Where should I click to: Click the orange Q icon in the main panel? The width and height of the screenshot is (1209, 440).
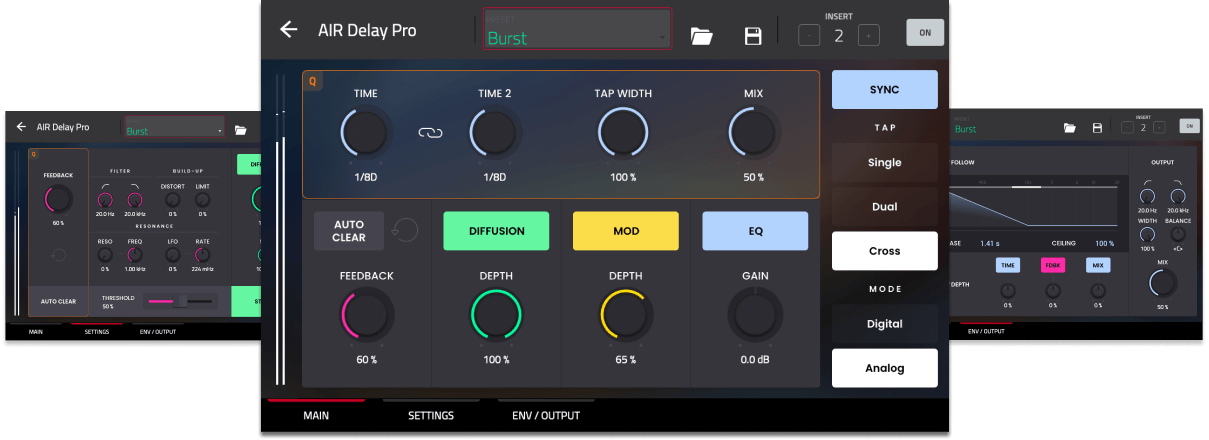click(312, 82)
